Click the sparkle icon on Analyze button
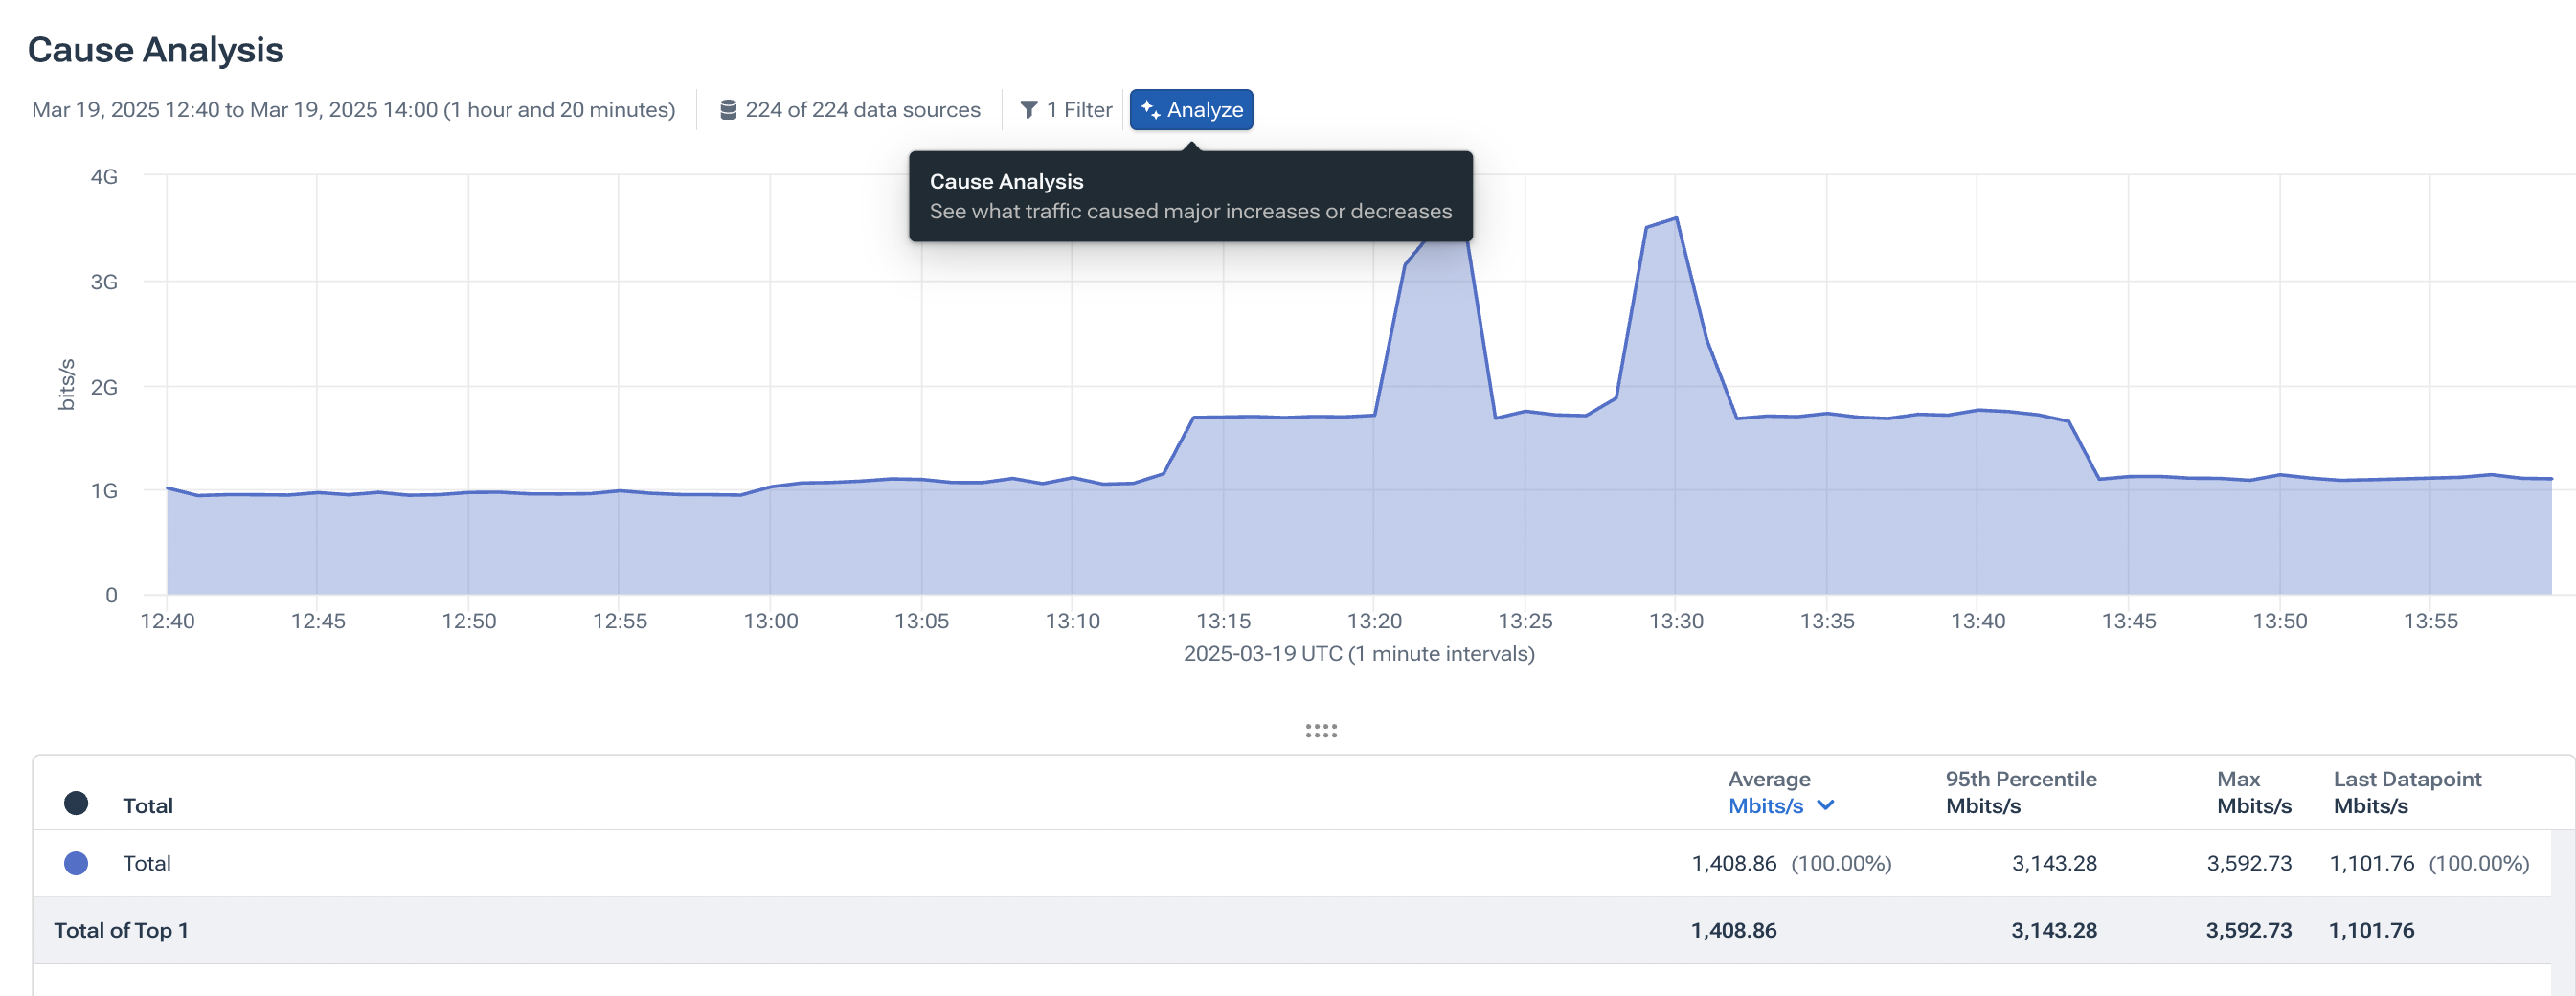 (x=1150, y=110)
